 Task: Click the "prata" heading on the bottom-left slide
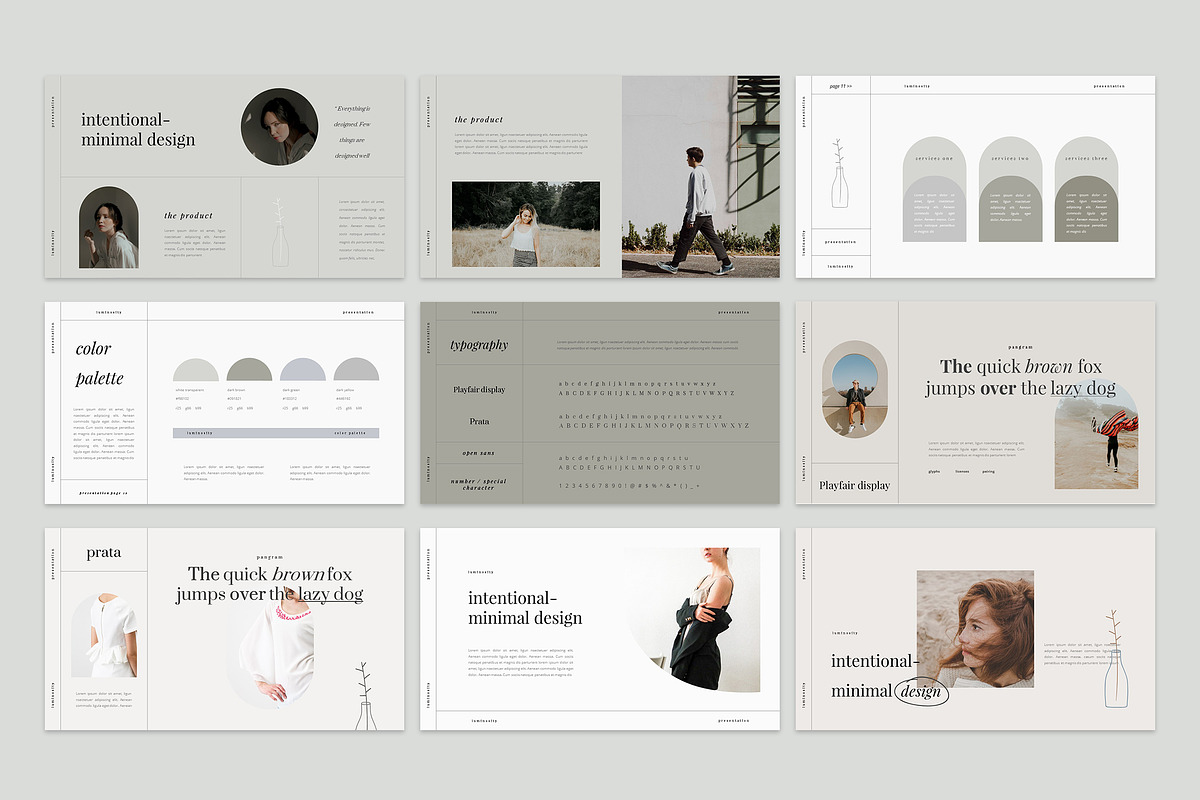click(104, 552)
